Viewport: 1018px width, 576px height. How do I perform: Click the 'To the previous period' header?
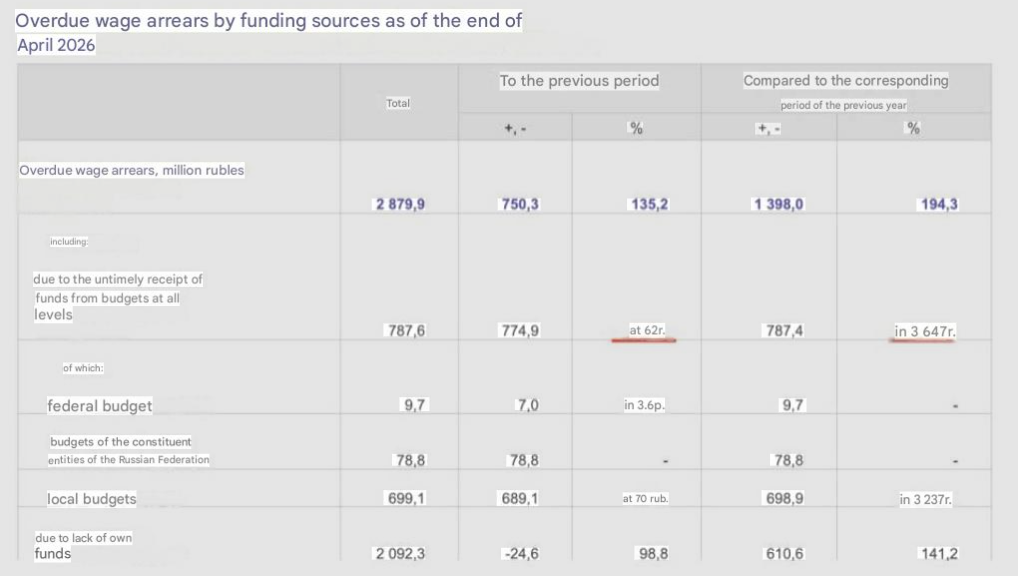coord(579,81)
